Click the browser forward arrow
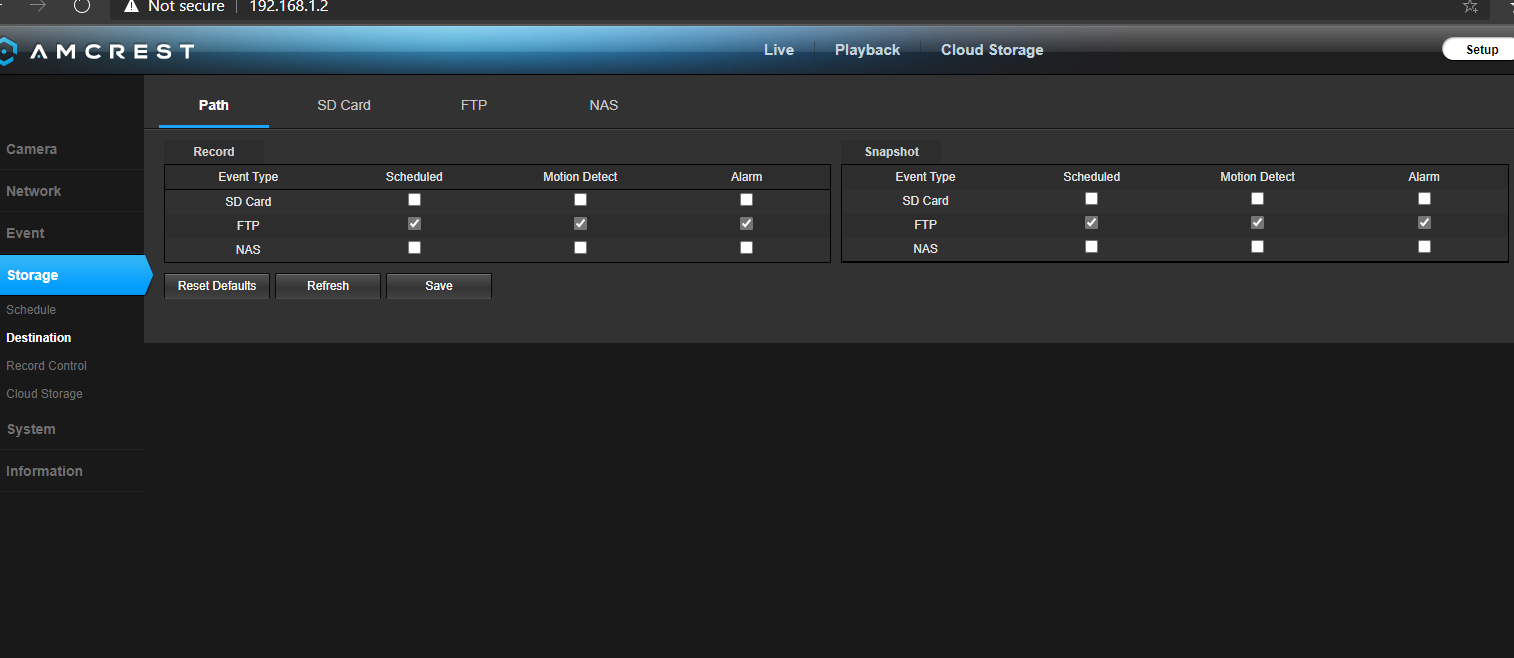The height and width of the screenshot is (658, 1514). [38, 6]
